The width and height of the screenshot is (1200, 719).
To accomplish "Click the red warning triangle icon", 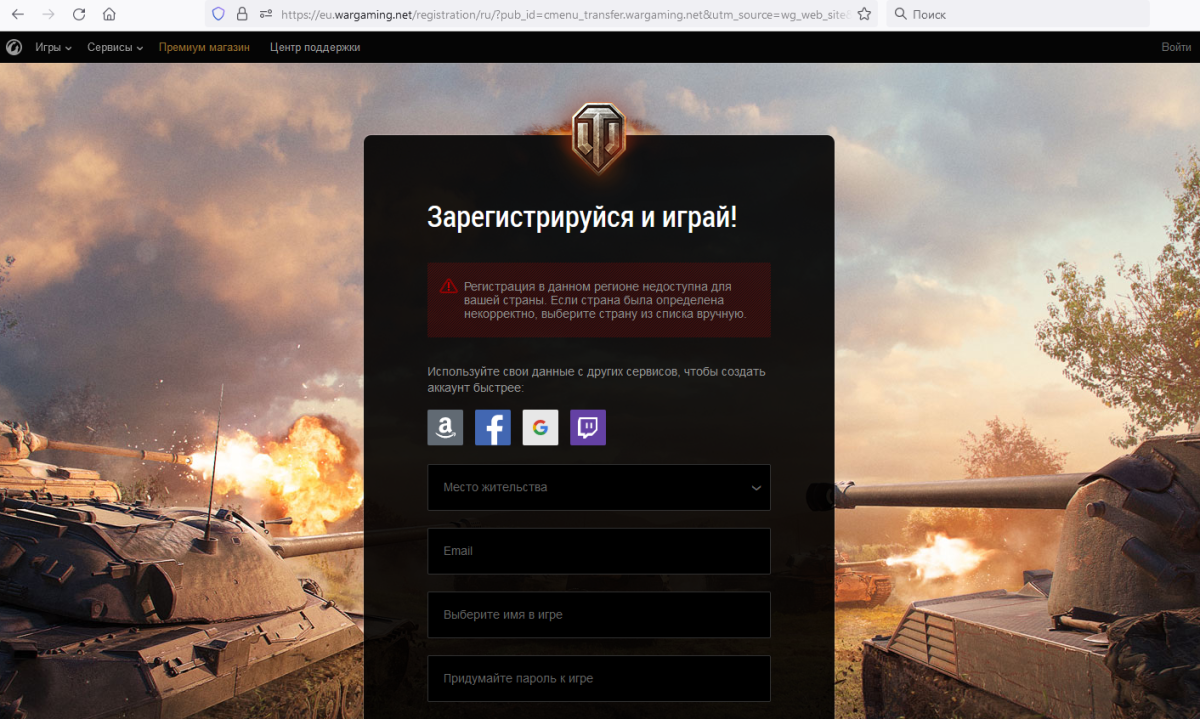I will click(448, 286).
